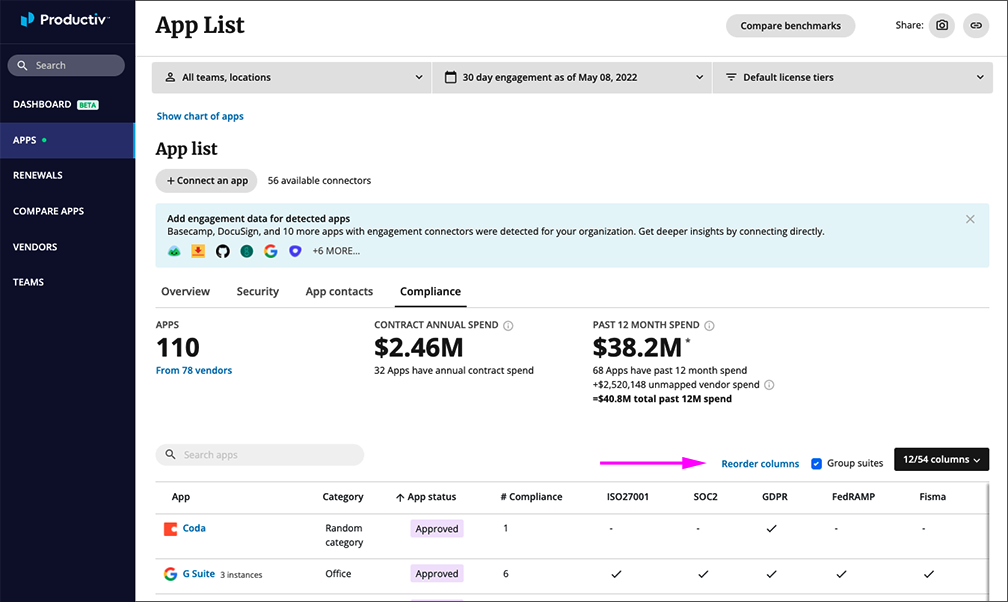Open the Default license tiers dropdown

click(852, 77)
